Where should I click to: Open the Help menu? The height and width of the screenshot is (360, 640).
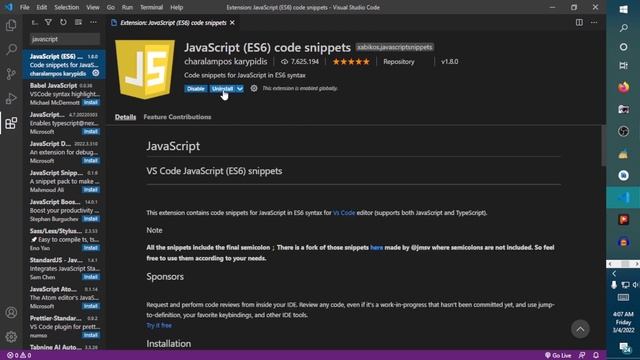coord(176,7)
